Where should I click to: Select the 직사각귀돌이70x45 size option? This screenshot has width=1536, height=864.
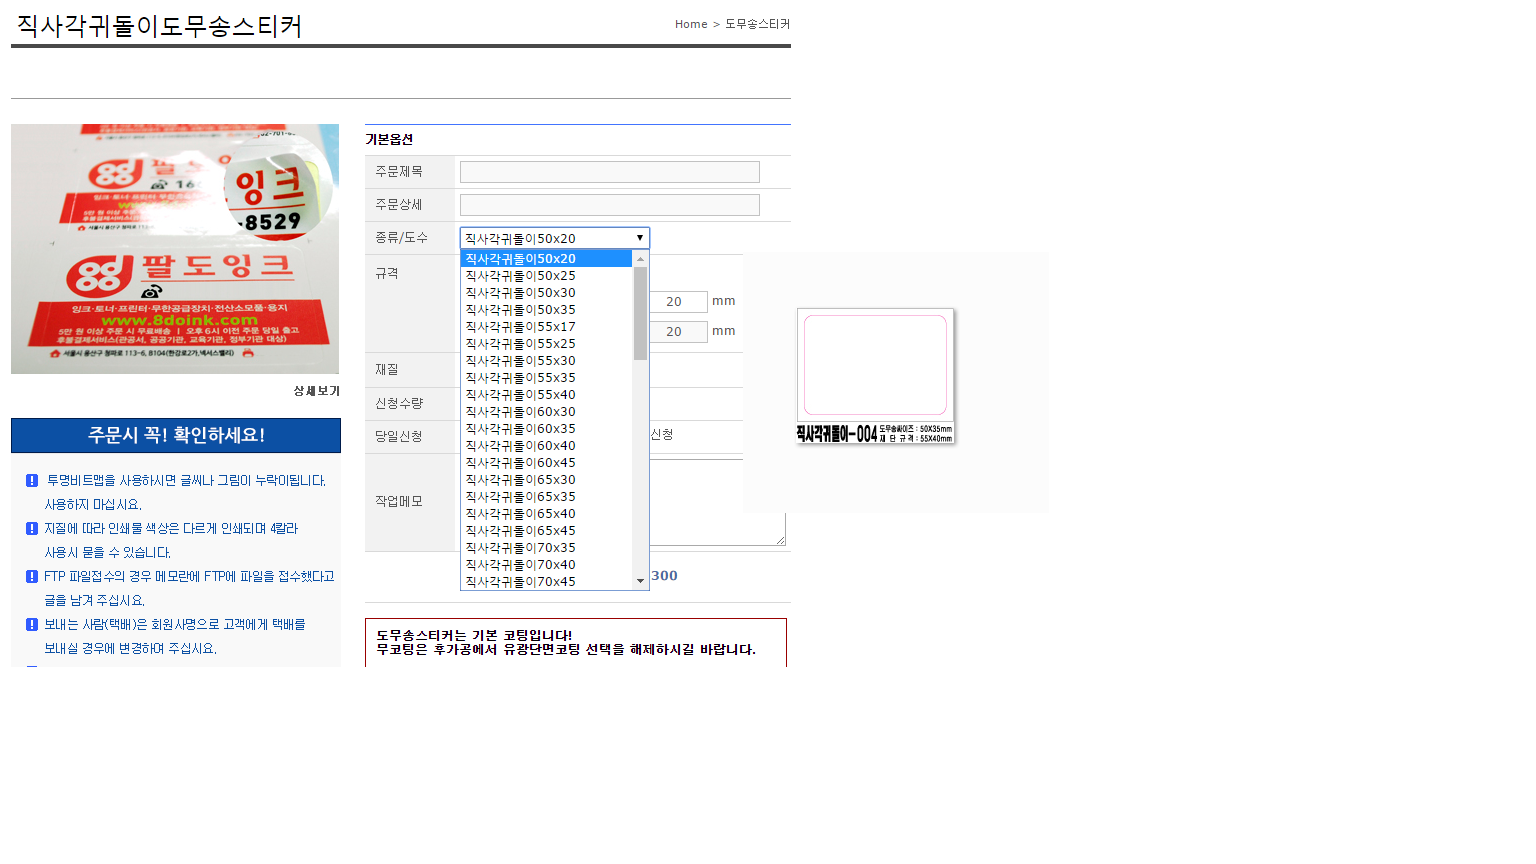click(520, 582)
